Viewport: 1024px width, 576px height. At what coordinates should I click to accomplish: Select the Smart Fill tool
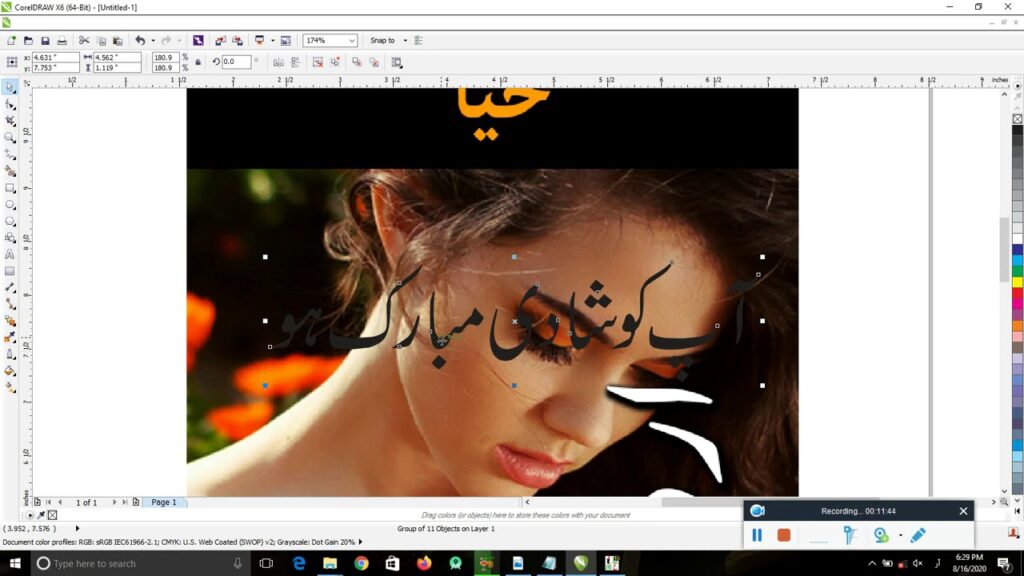coord(10,171)
